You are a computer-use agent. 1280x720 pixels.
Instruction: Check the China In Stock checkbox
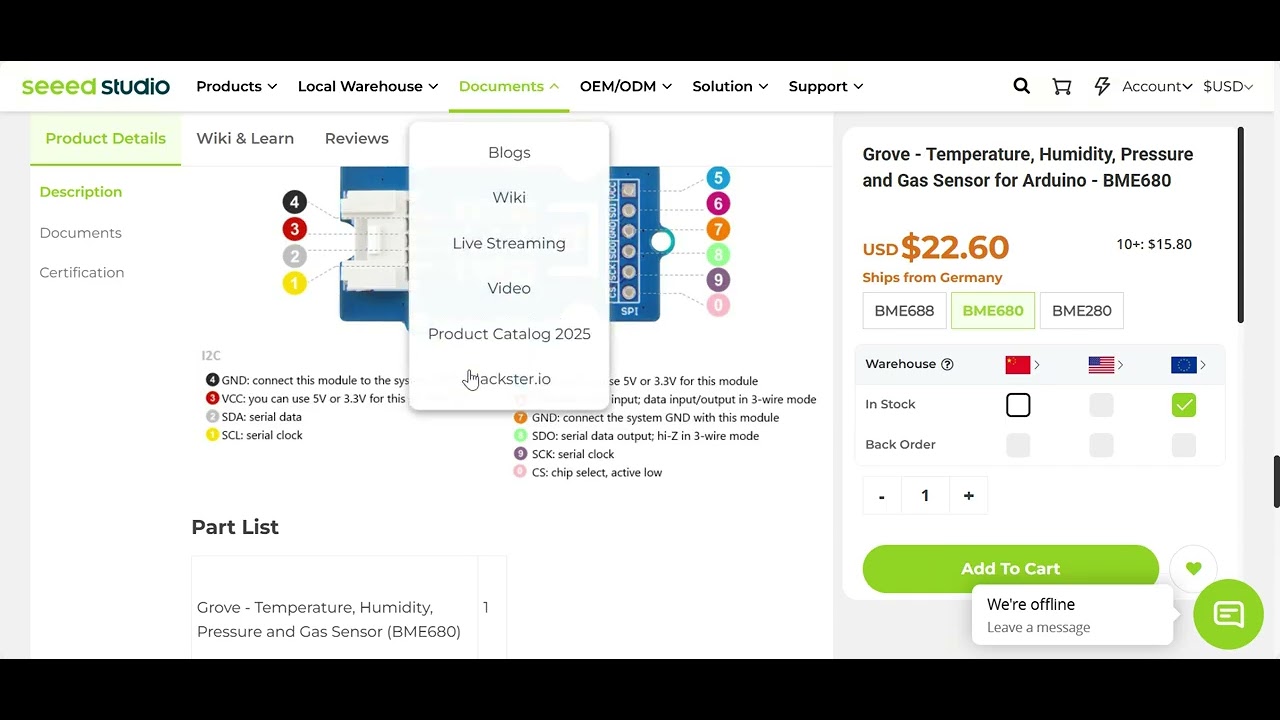point(1018,405)
